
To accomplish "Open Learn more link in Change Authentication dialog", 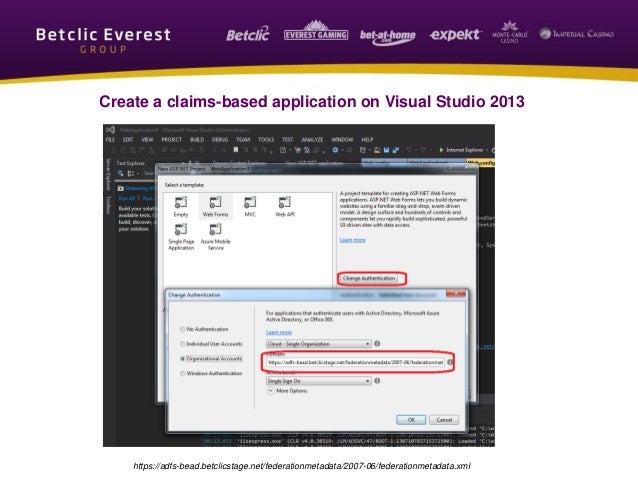I will 279,332.
